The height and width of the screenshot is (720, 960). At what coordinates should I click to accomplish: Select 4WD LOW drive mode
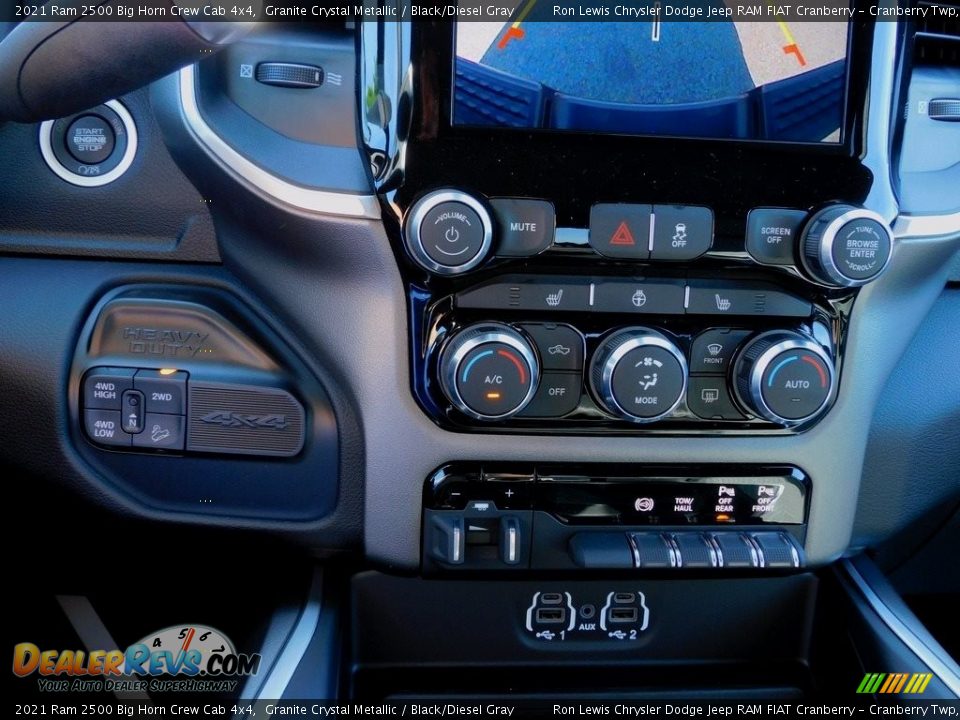tap(104, 428)
